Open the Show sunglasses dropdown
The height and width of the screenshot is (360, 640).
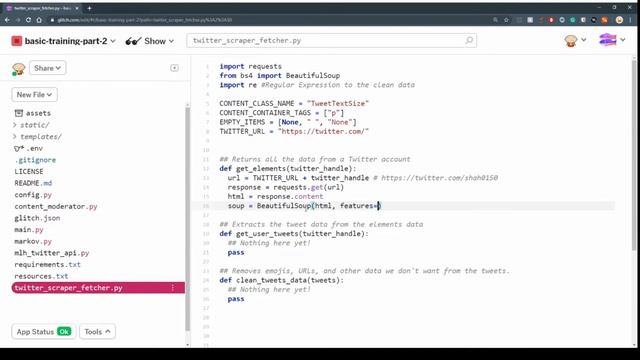tap(150, 41)
